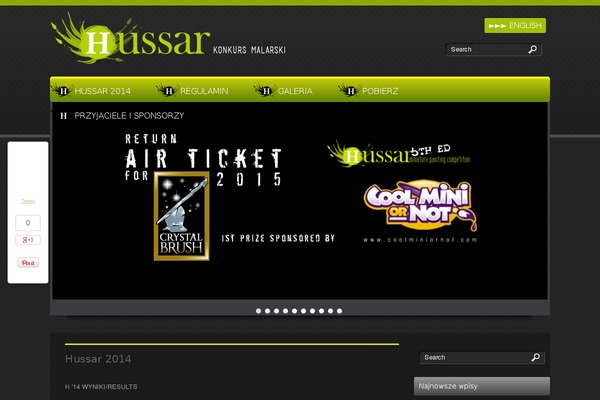Click www.coolminiornot.com text in banner

[x=420, y=240]
